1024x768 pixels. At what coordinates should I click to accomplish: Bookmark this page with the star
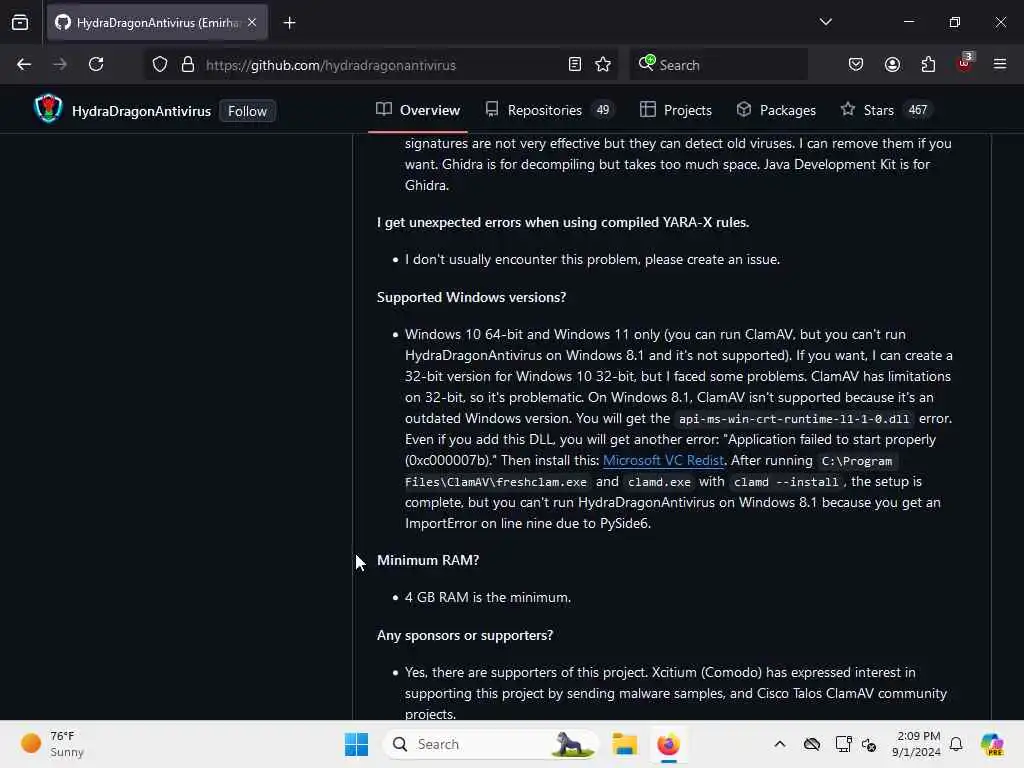coord(603,64)
